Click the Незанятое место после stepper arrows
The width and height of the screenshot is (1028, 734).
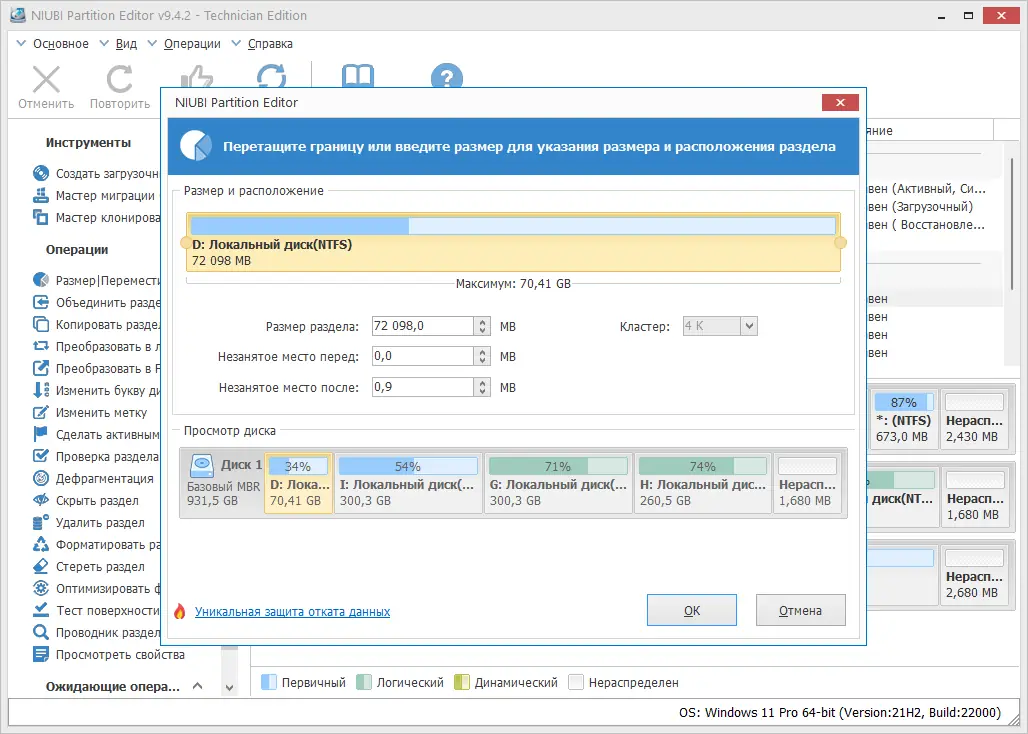click(x=483, y=387)
